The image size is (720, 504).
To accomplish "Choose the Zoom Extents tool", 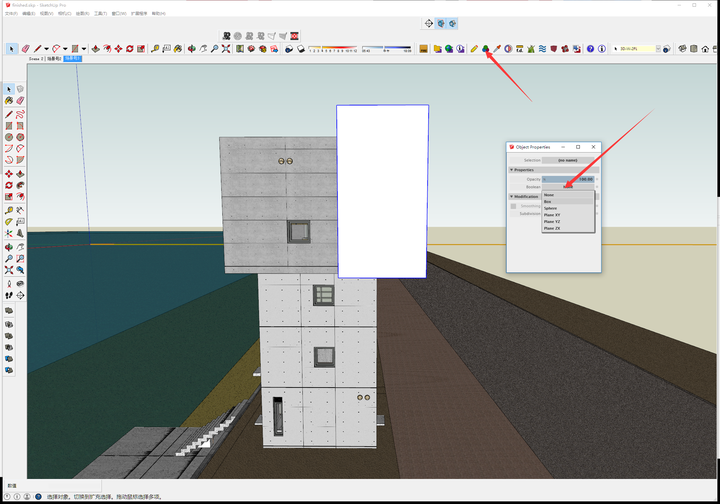I will (226, 48).
